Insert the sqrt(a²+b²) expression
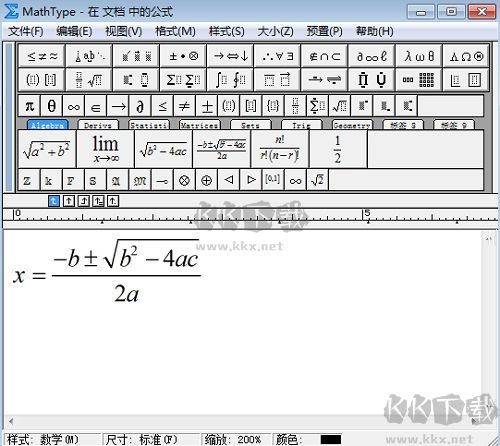 click(x=47, y=149)
